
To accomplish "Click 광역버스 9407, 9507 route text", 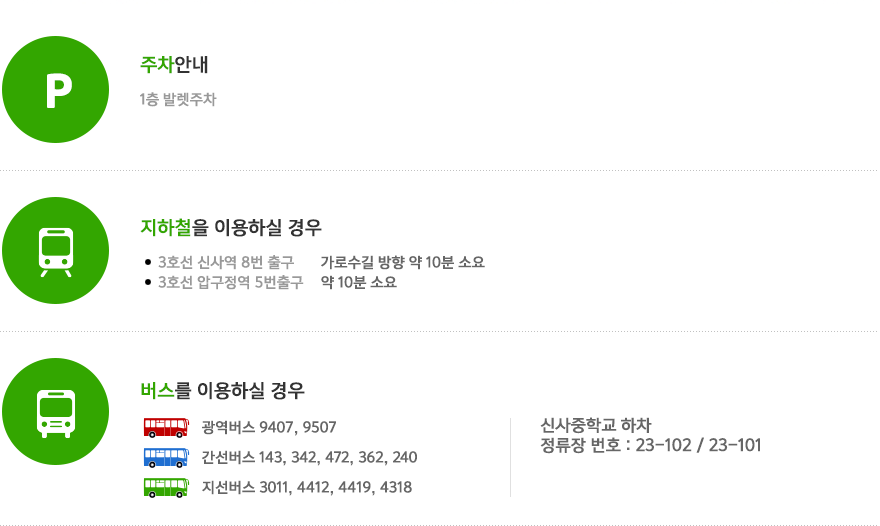I will click(x=269, y=427).
